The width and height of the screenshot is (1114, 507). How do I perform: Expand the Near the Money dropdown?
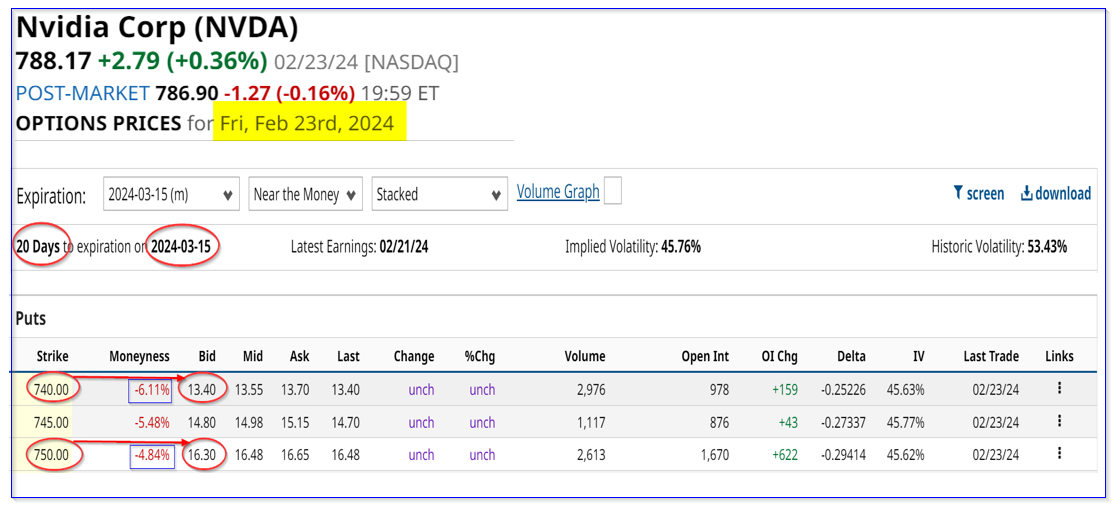tap(305, 195)
